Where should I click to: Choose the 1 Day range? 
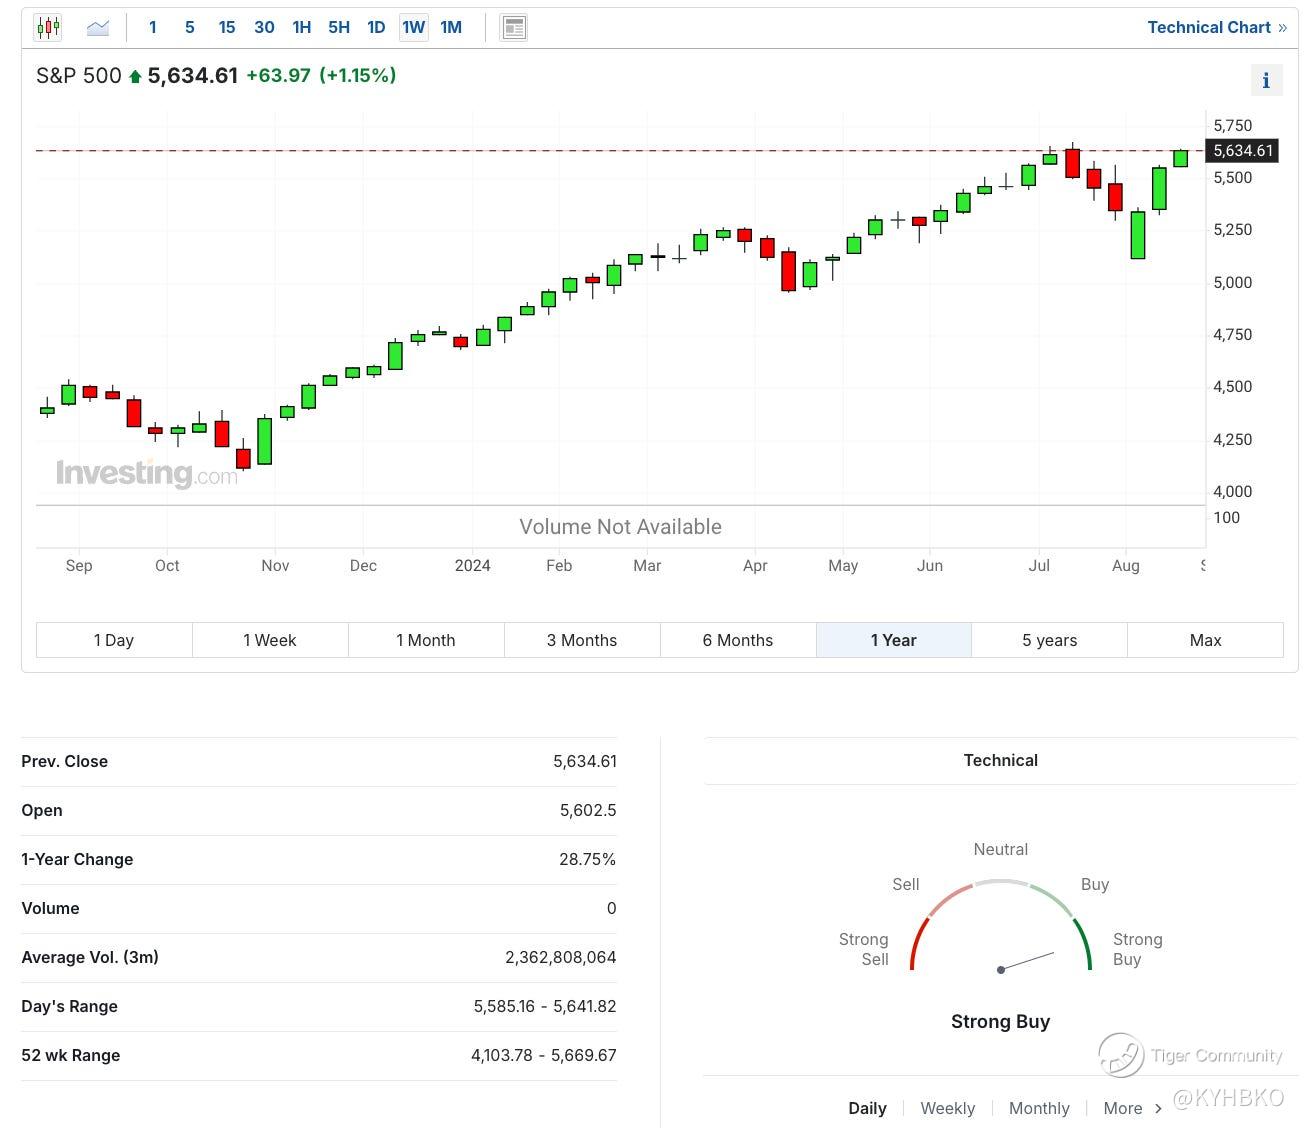[114, 640]
